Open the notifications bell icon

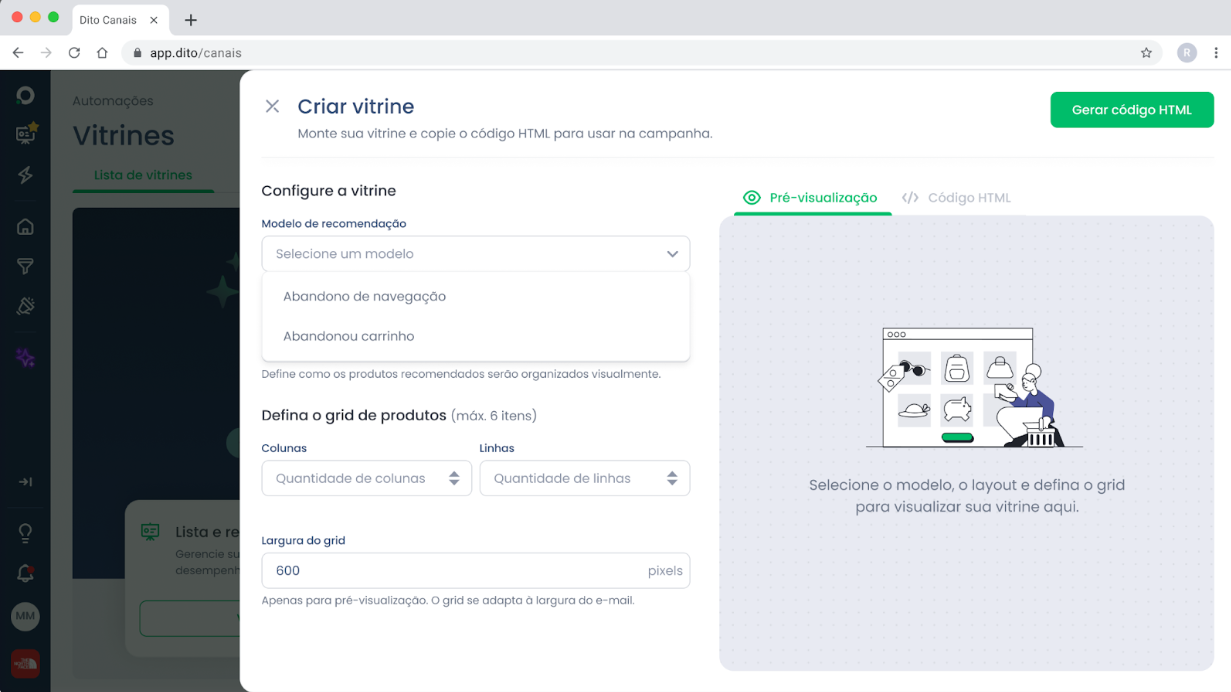(x=26, y=574)
